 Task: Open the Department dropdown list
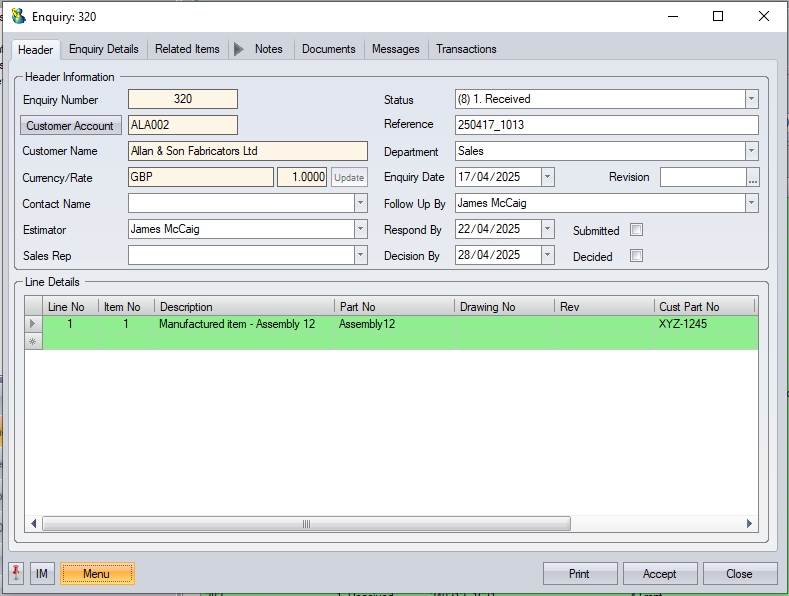[x=750, y=151]
